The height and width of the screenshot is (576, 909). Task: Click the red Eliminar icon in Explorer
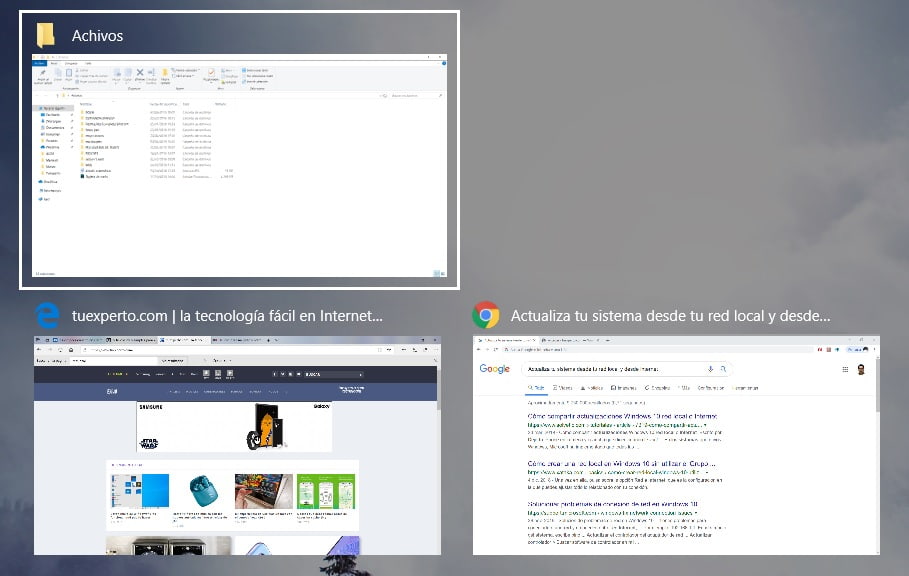click(139, 71)
